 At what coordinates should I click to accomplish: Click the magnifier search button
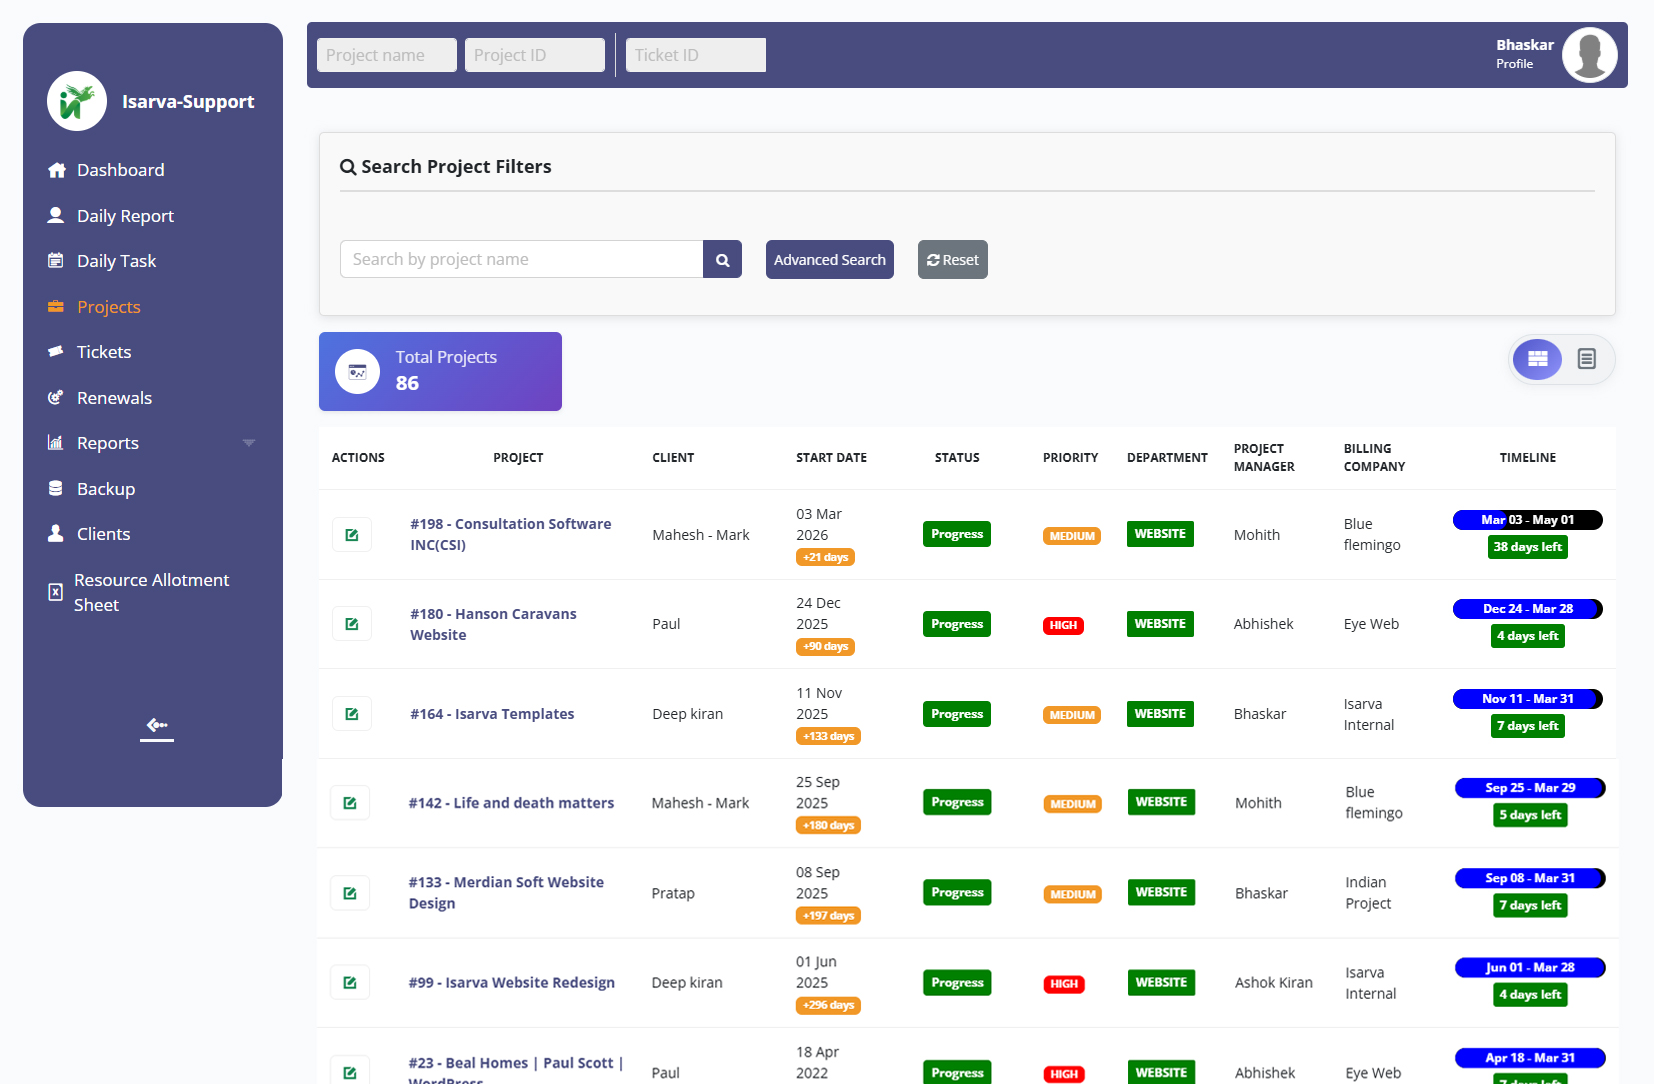pos(722,260)
